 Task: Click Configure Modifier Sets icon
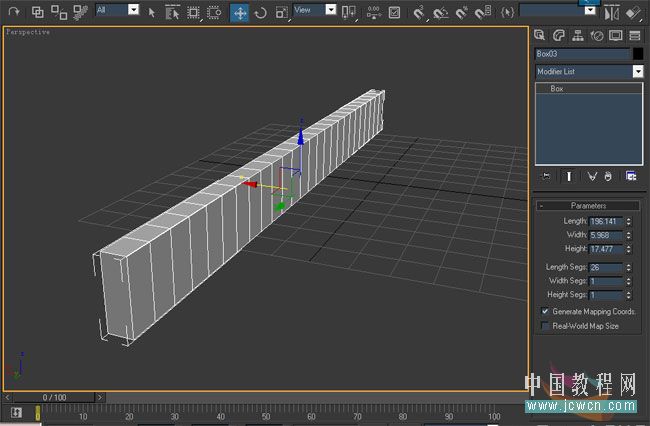pos(631,176)
